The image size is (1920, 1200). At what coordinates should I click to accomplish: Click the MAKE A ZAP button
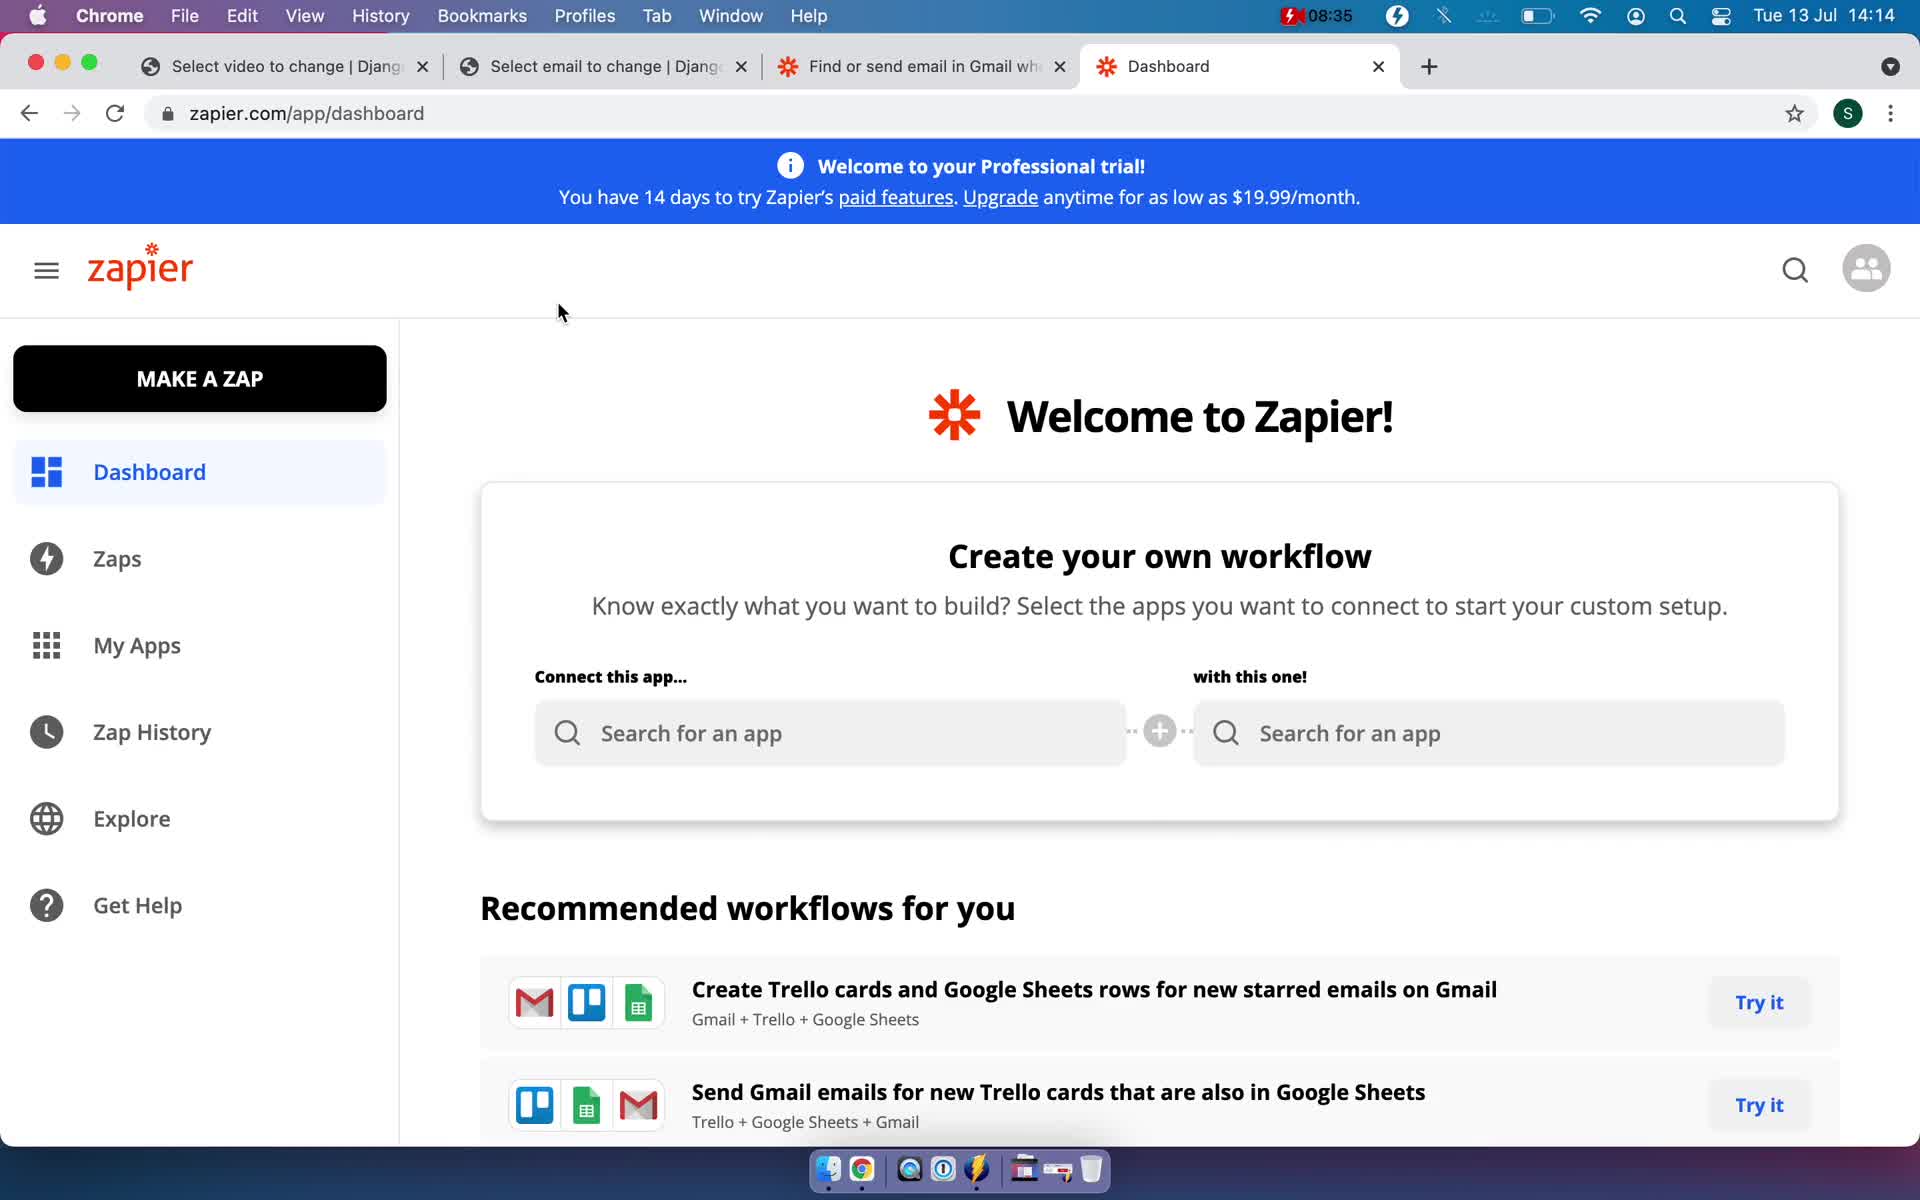click(x=200, y=379)
